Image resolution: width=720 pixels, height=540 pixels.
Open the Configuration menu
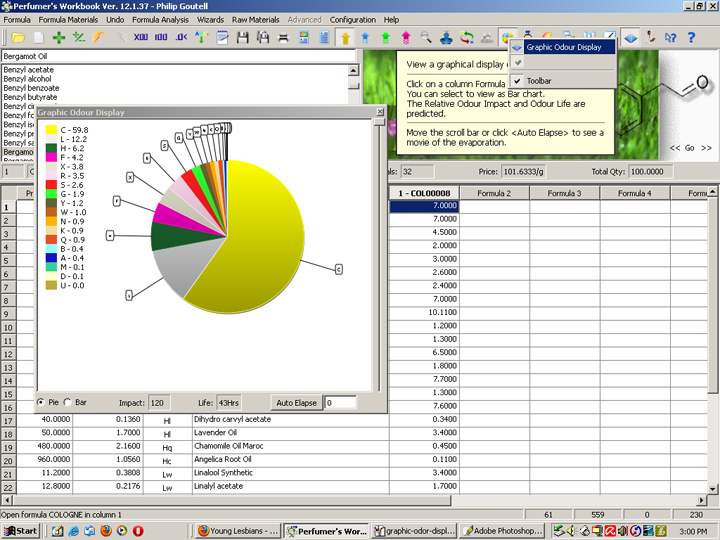coord(353,20)
